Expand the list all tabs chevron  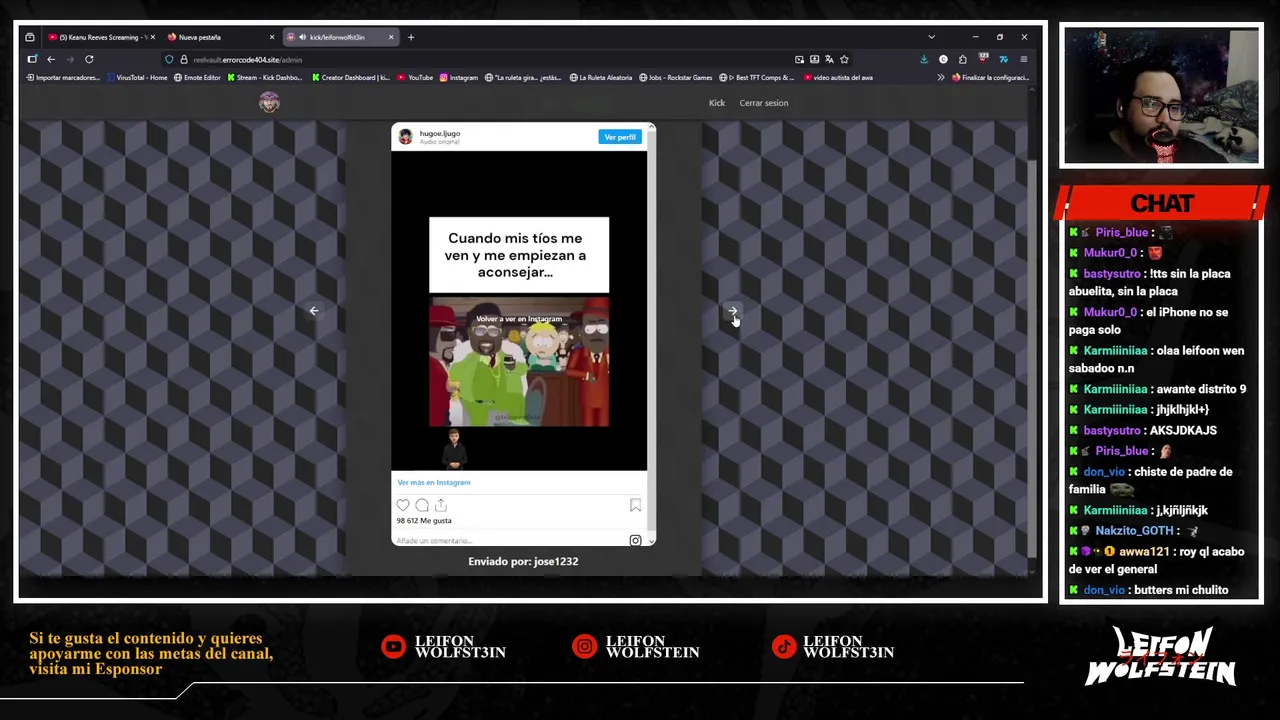point(931,37)
